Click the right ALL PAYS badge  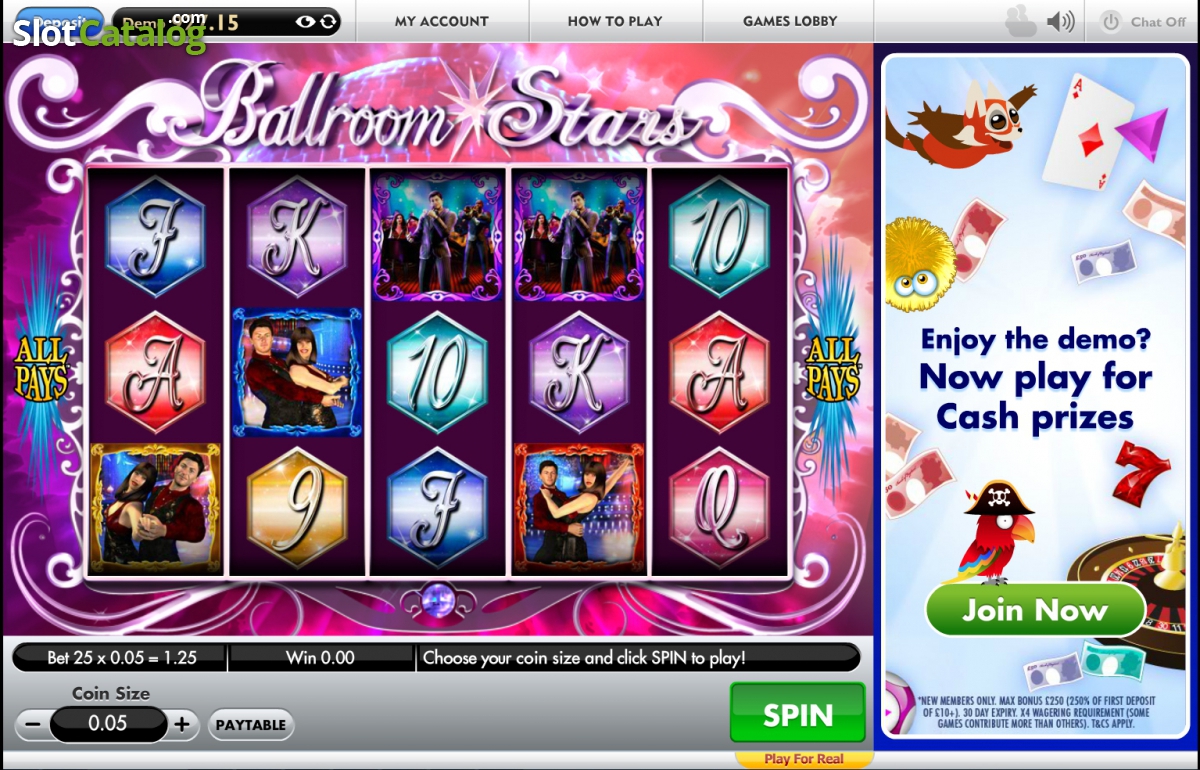tap(833, 368)
